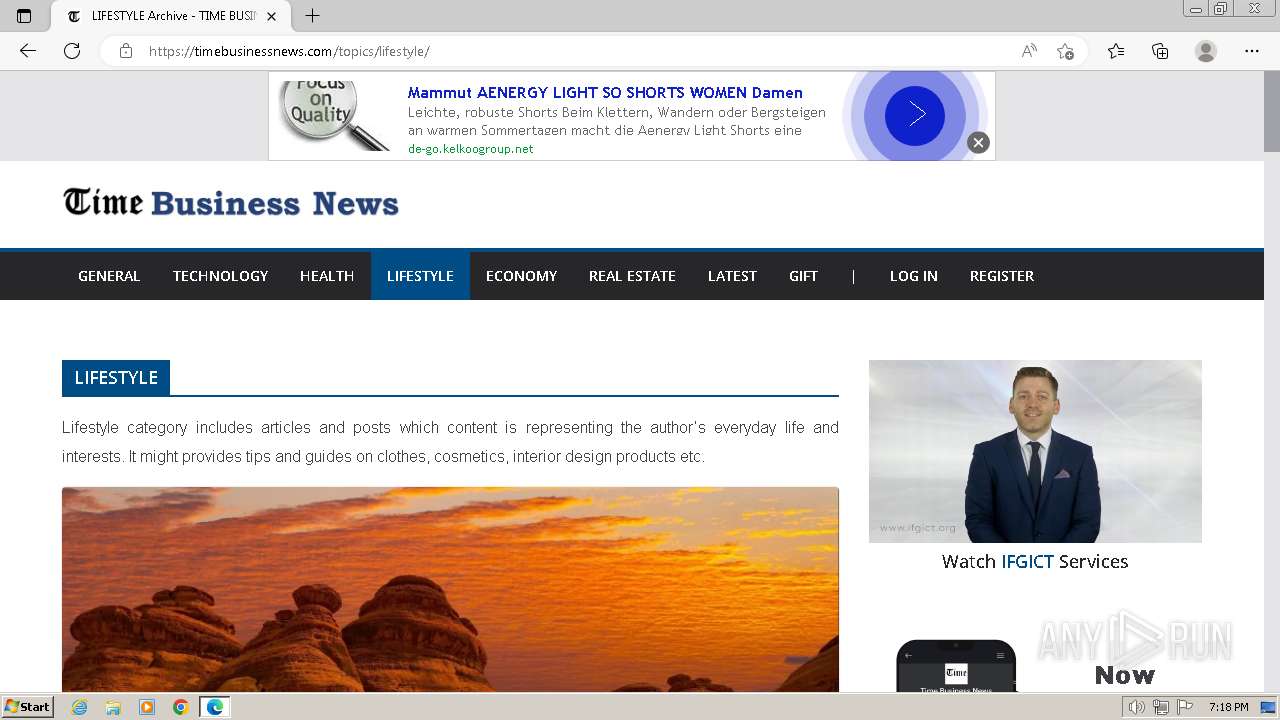Click the Time Business News logo
Screen dimensions: 1280x720
[231, 203]
